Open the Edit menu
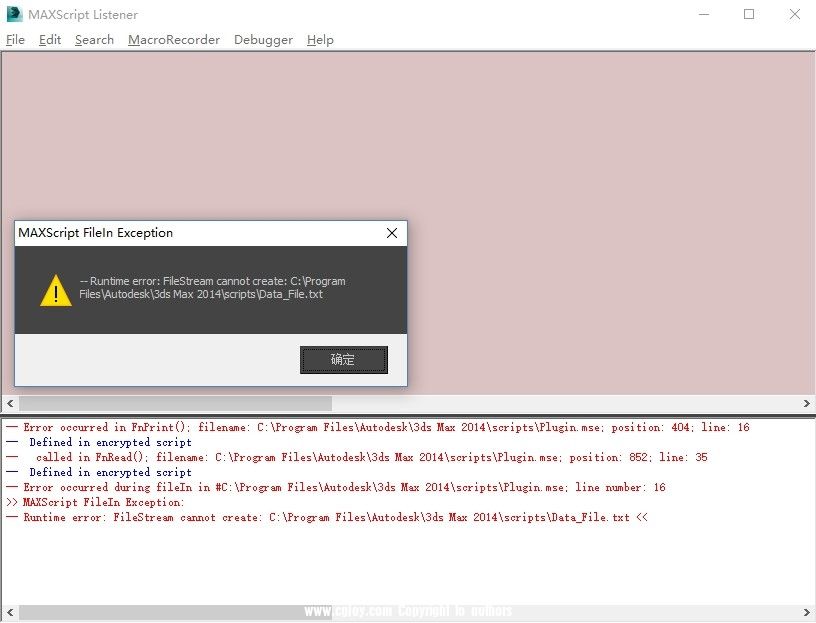 pos(50,40)
